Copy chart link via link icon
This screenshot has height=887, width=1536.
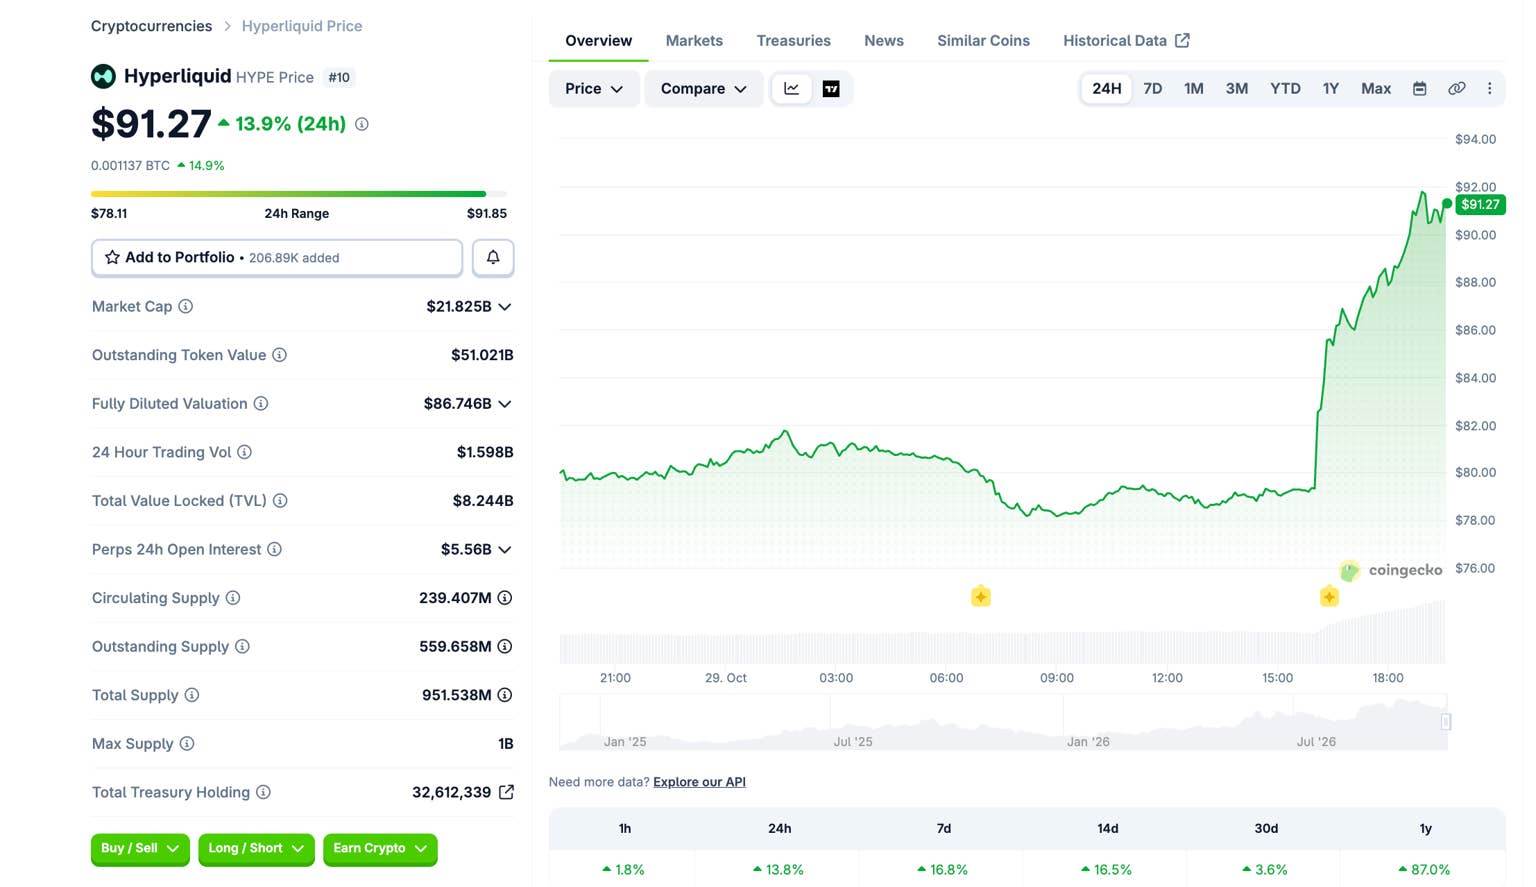tap(1457, 89)
